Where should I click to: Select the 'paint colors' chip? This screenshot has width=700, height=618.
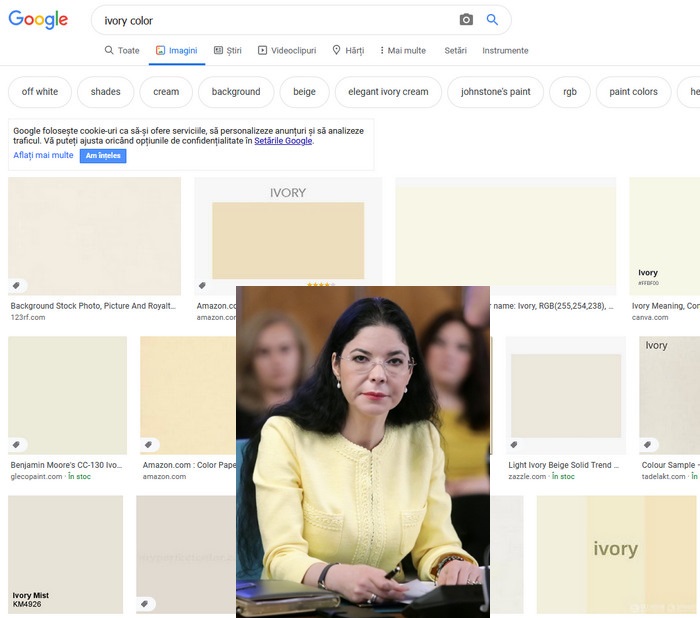pos(633,92)
